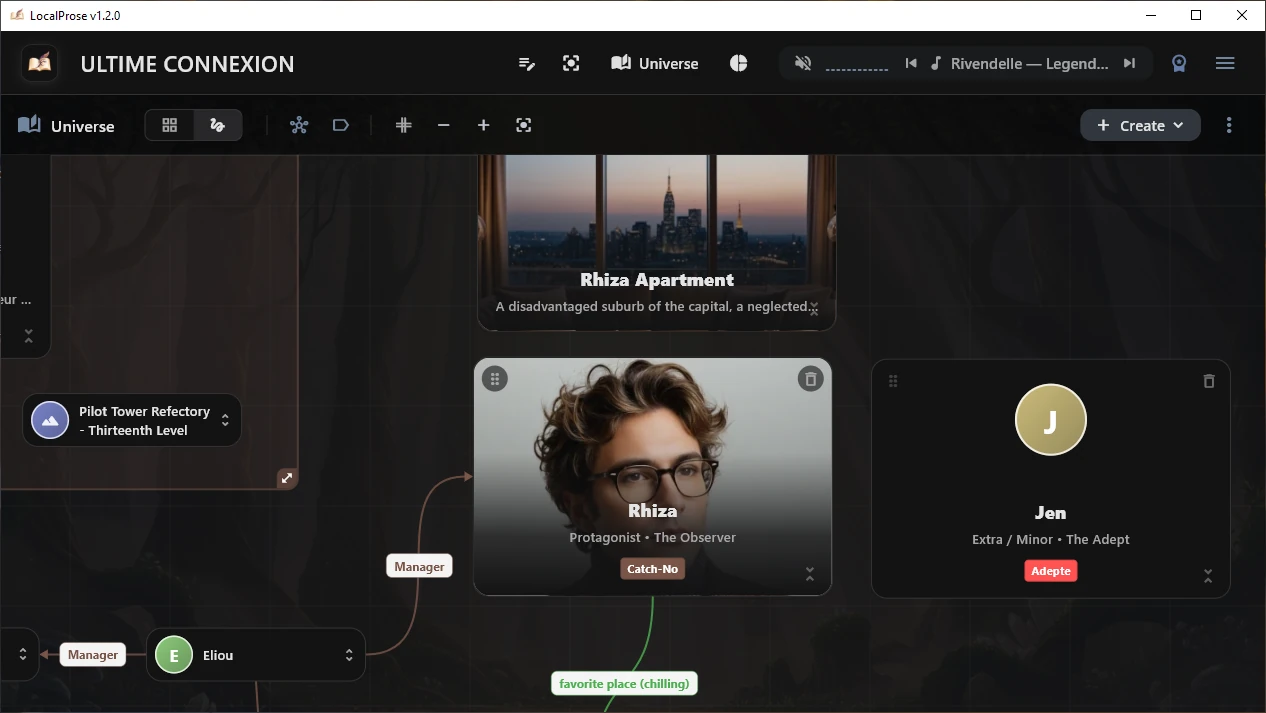Toggle the snap grid icon in toolbar
This screenshot has width=1266, height=713.
403,125
